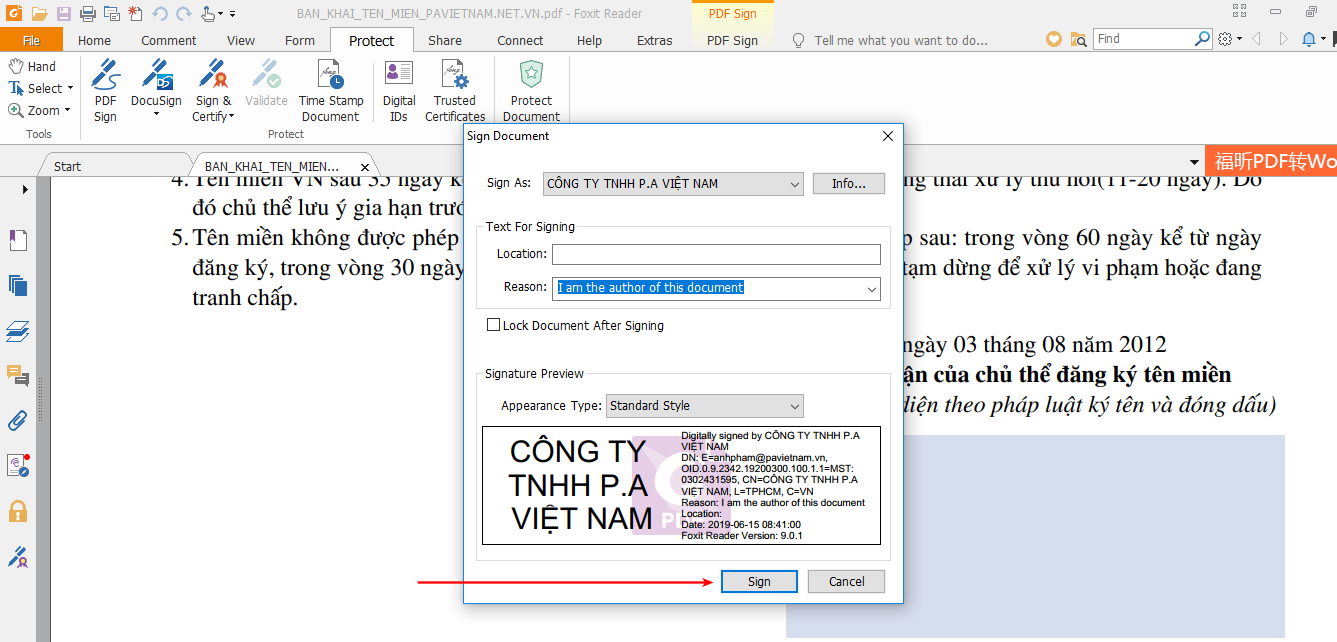1337x642 pixels.
Task: Close the Sign Document dialog
Action: click(887, 136)
